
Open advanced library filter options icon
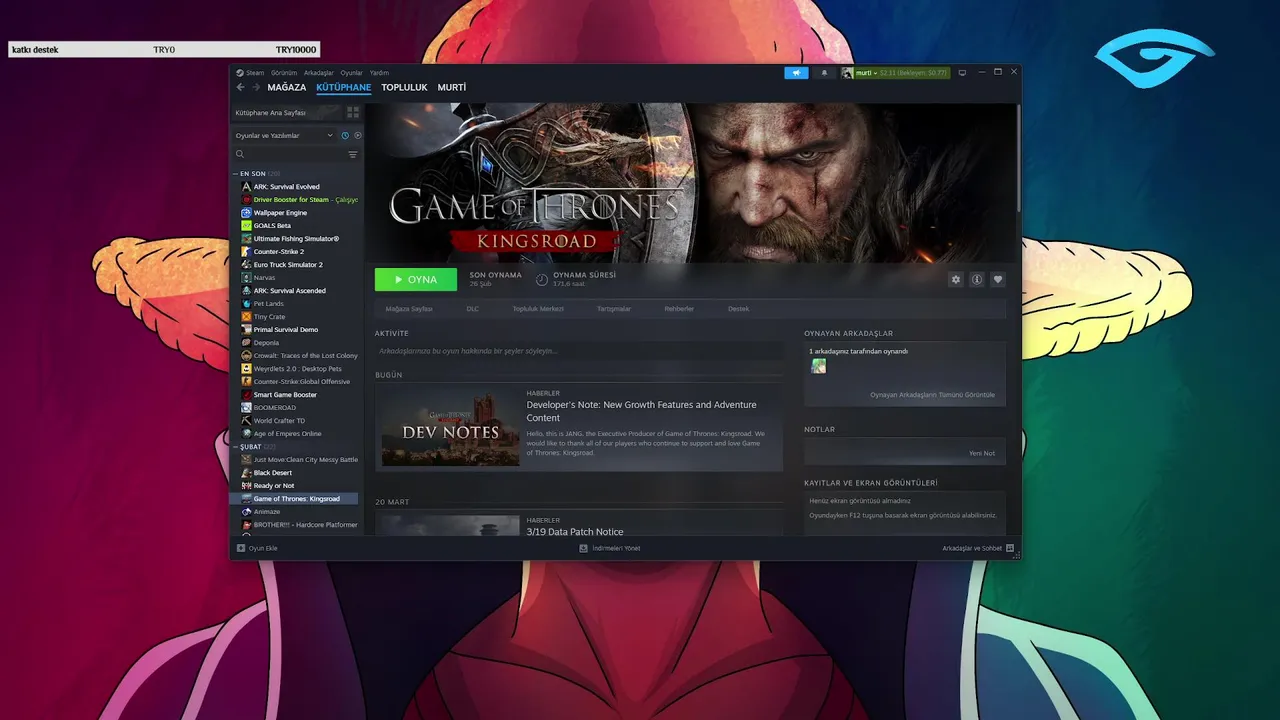click(x=352, y=154)
